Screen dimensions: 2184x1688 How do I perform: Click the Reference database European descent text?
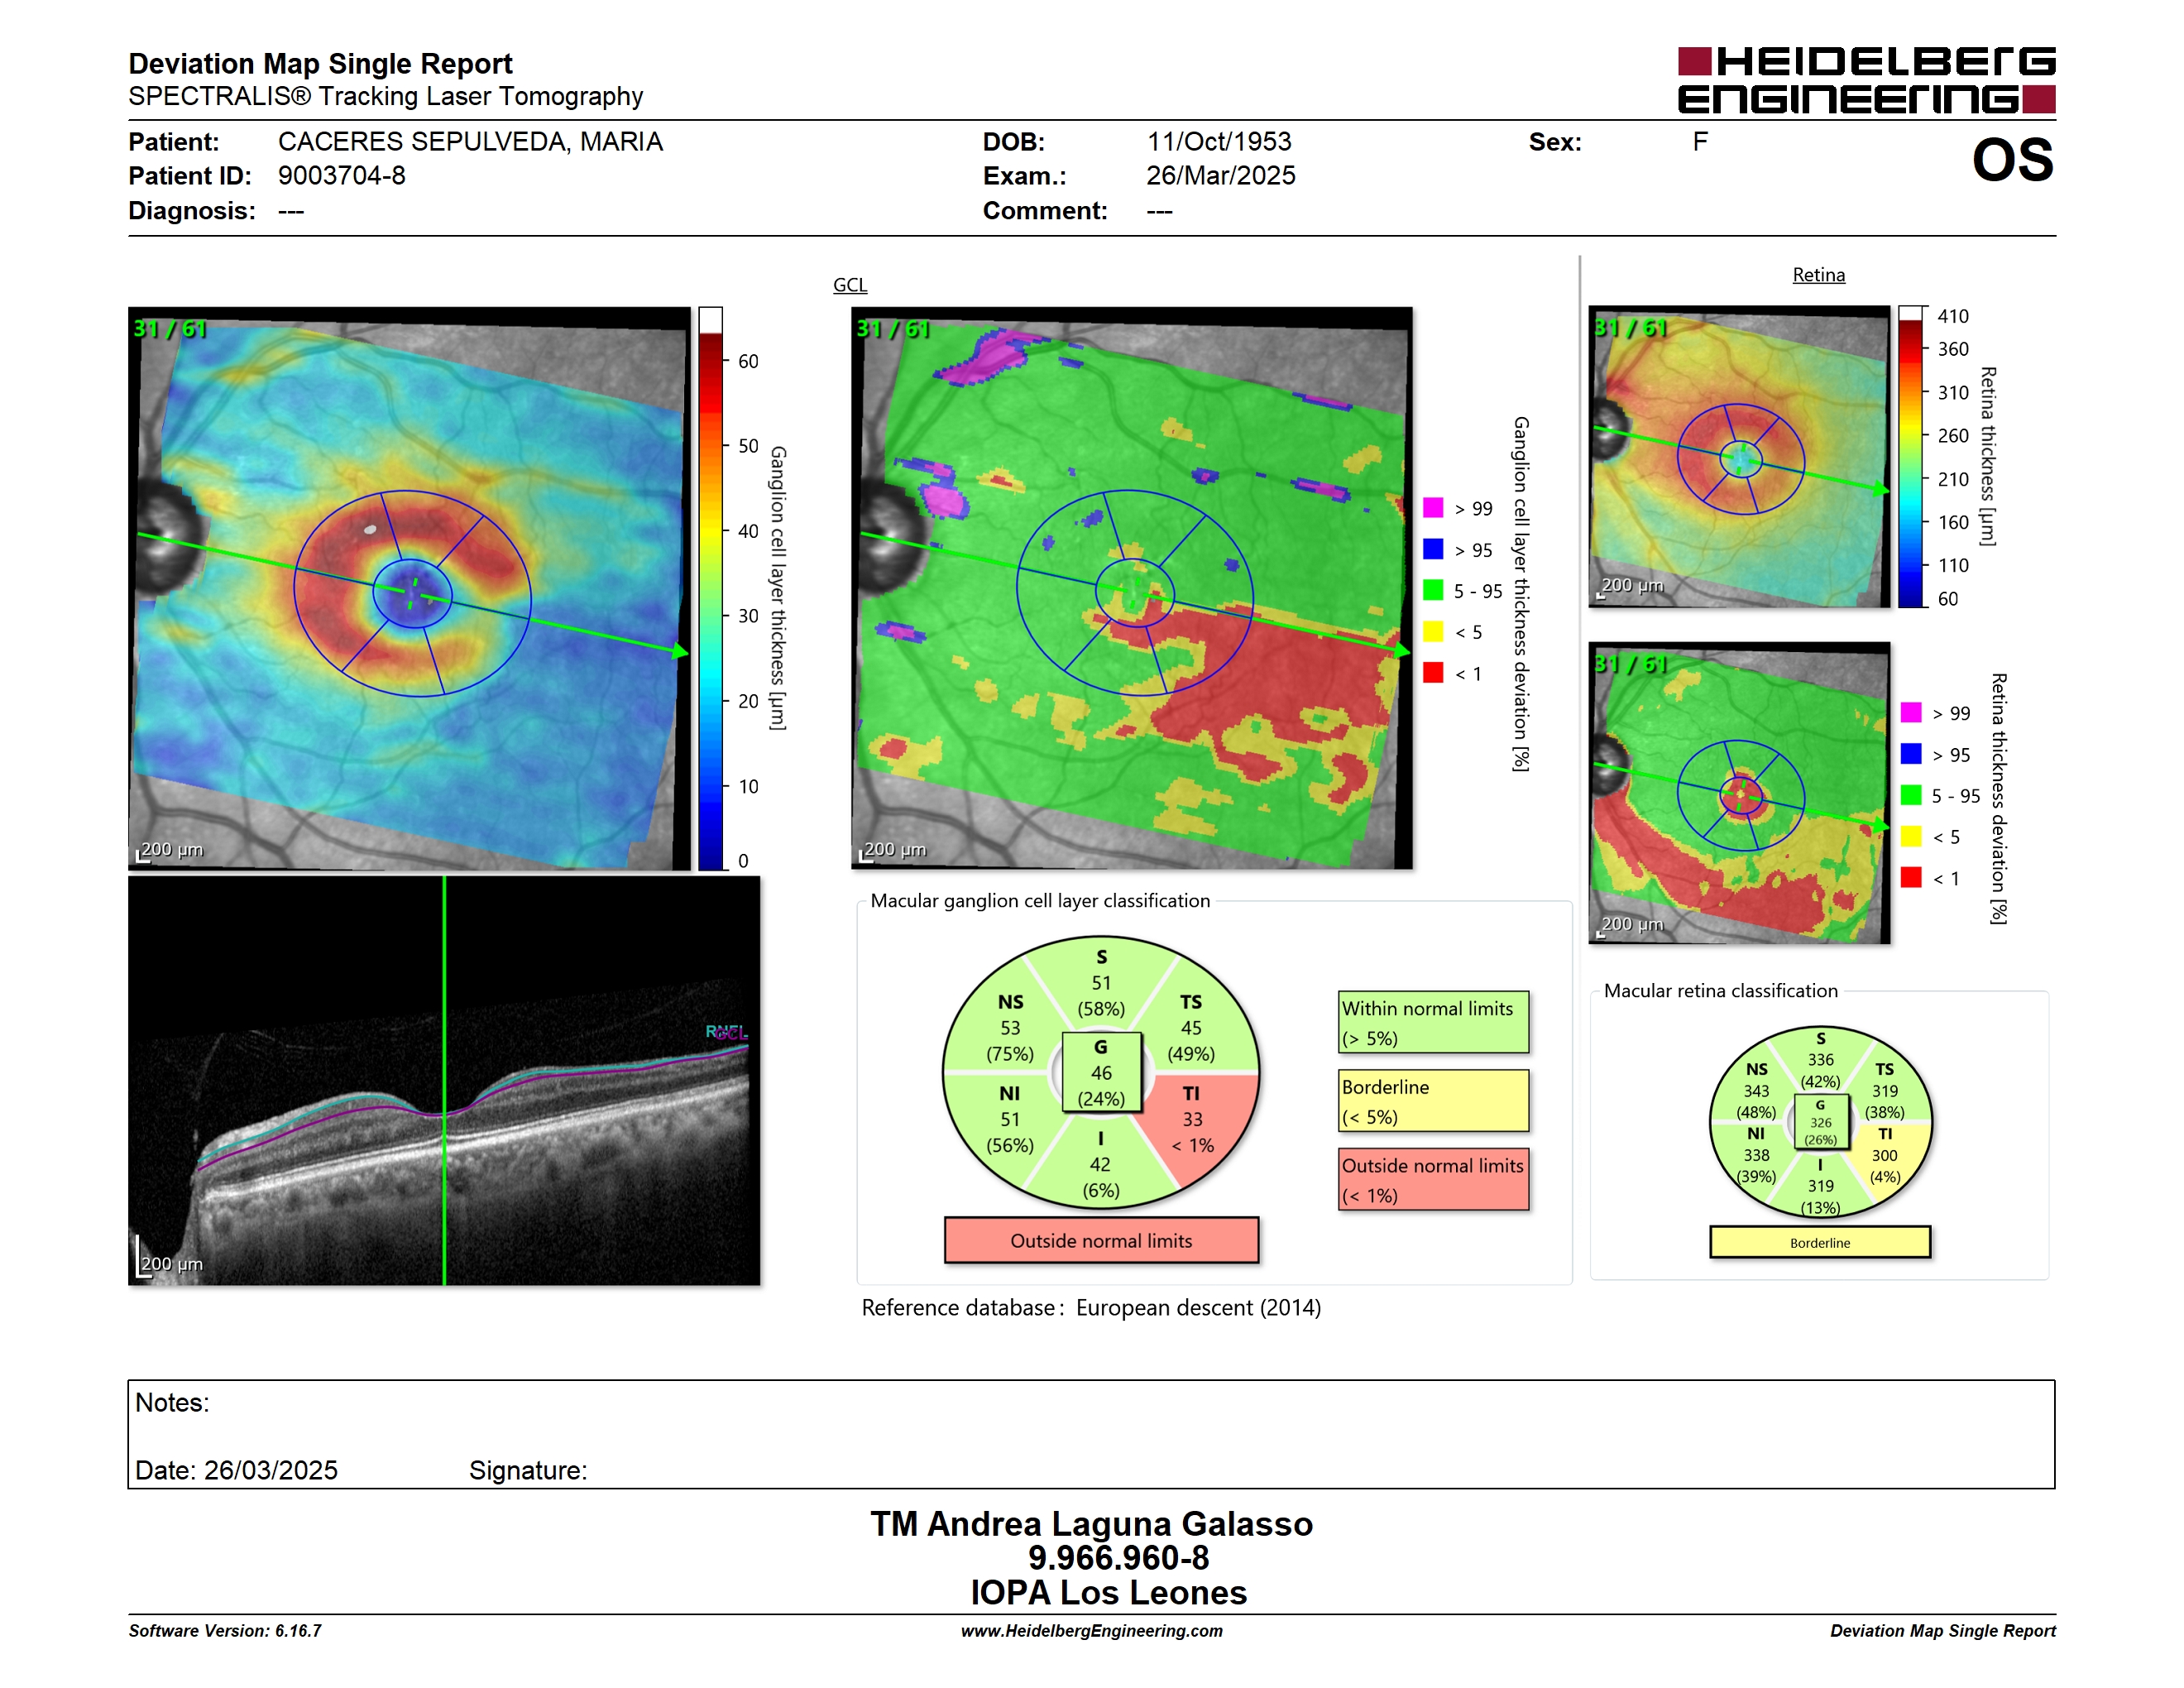1091,1308
